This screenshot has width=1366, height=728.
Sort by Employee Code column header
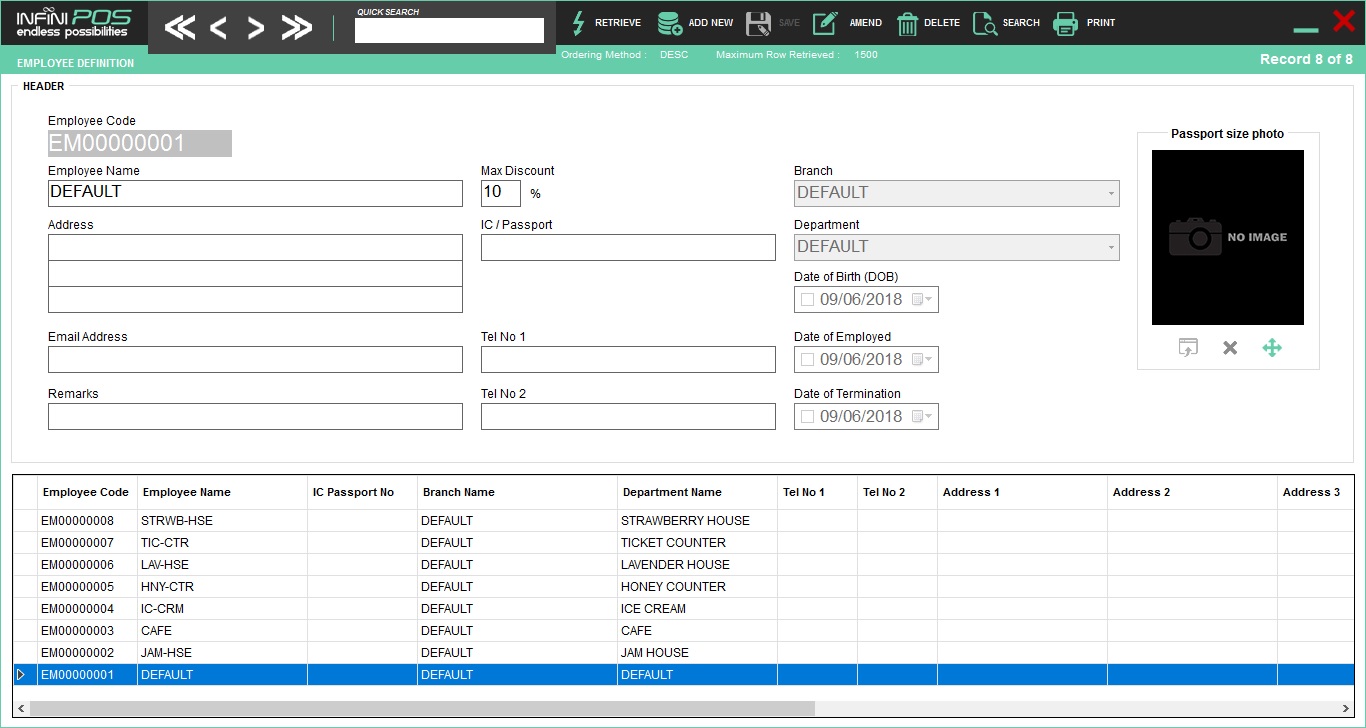point(87,492)
